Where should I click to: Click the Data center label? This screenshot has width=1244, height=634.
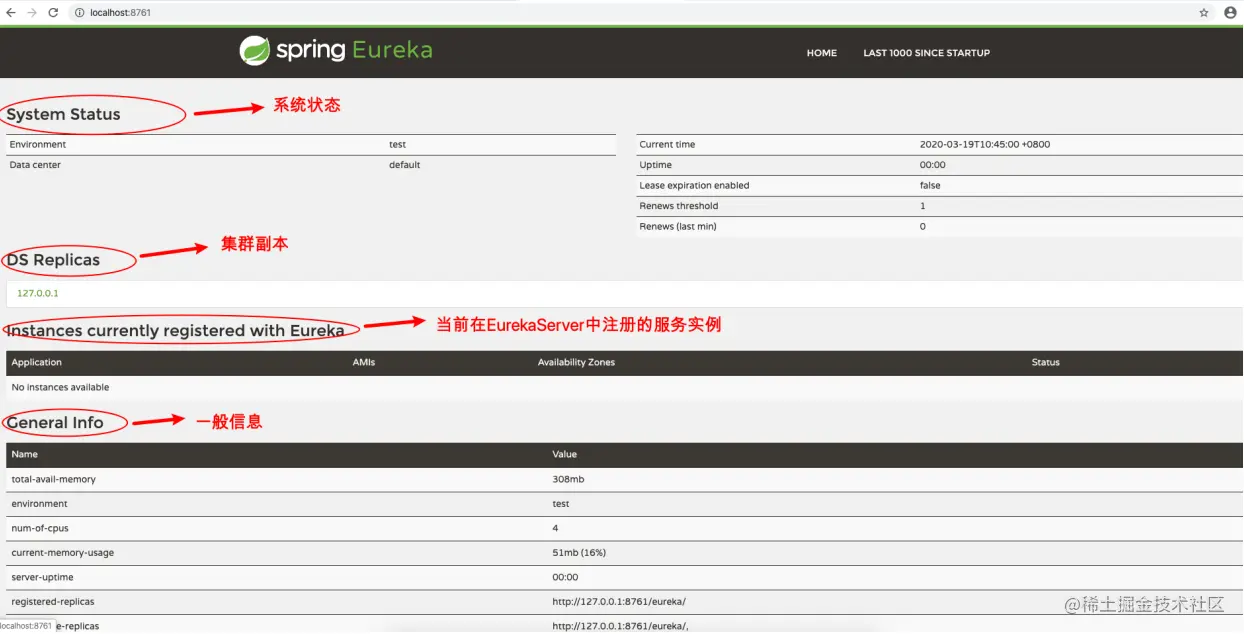pos(35,165)
